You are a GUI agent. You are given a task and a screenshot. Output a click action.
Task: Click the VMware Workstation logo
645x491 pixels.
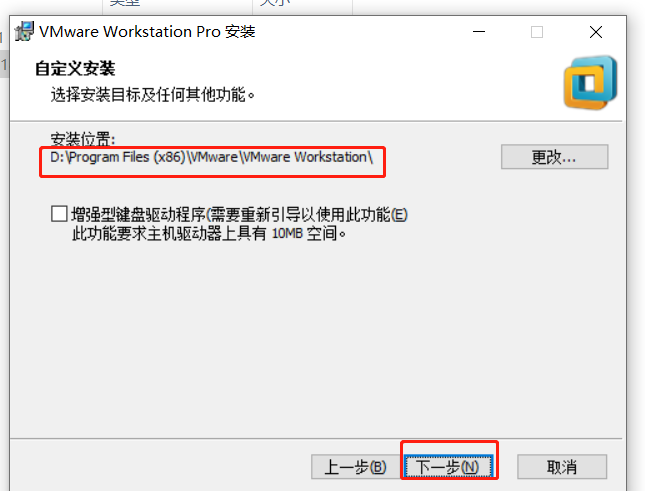[x=590, y=83]
